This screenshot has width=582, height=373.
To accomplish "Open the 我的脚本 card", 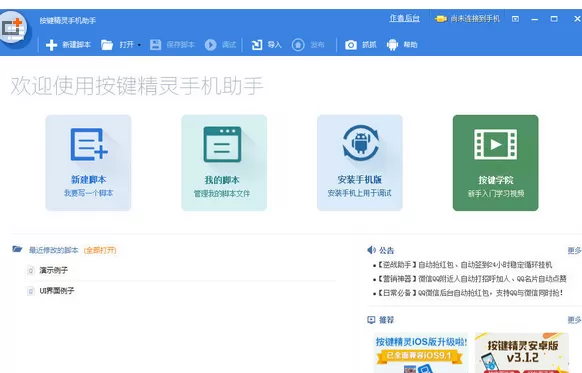I will [224, 163].
